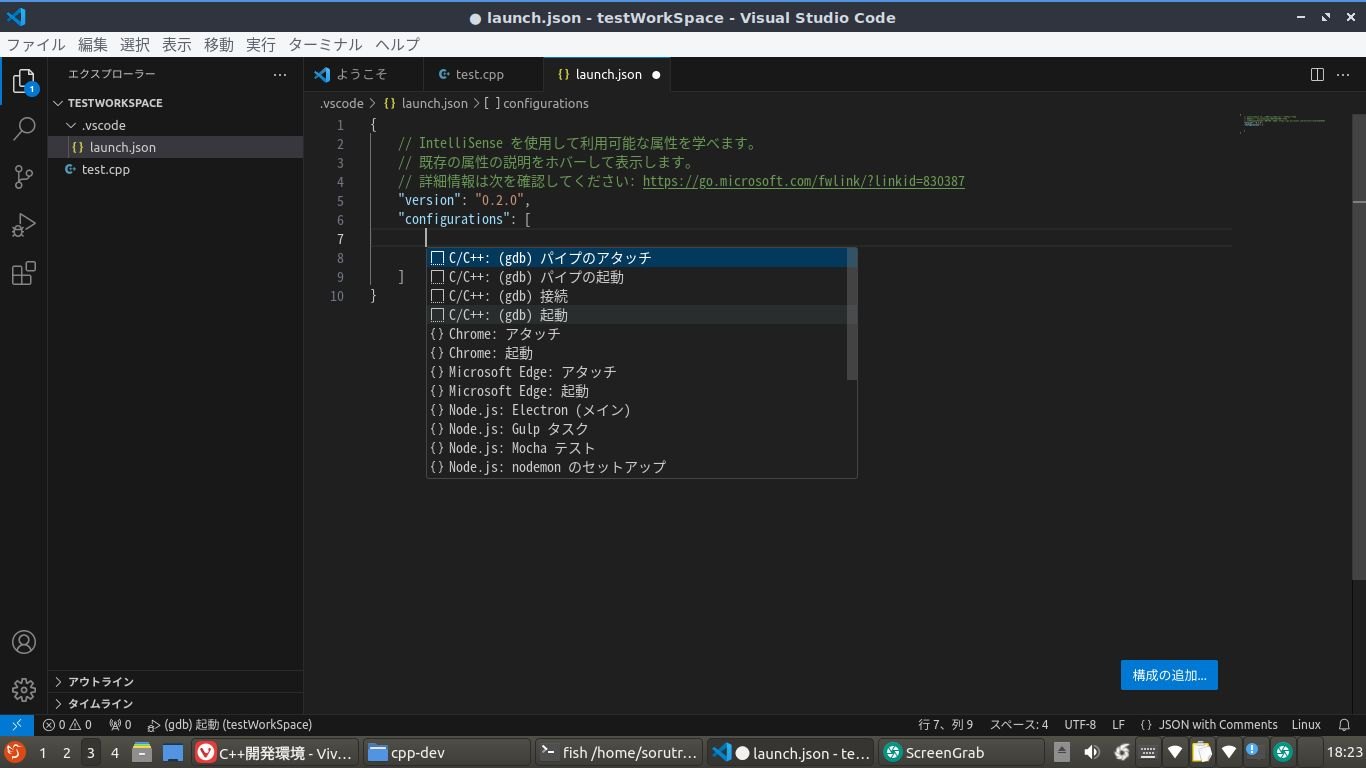The image size is (1366, 768).
Task: Open the 表示 menu
Action: [x=177, y=44]
